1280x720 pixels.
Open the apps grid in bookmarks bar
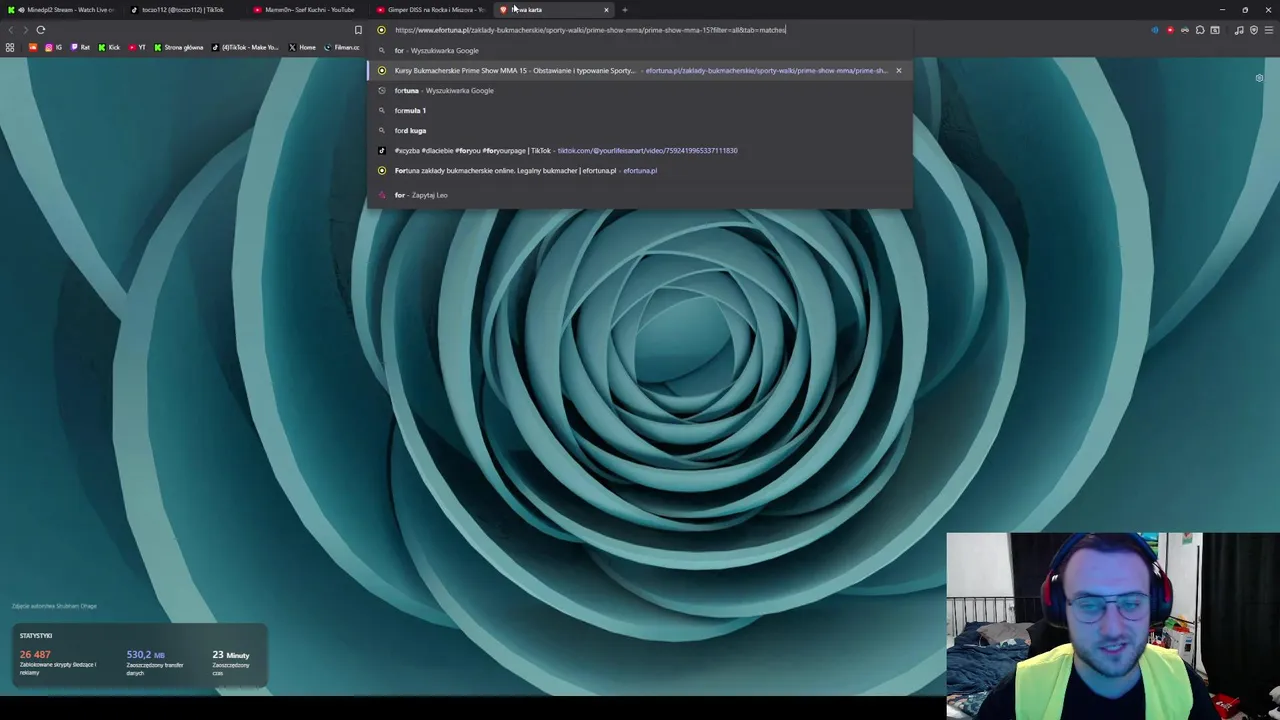pos(10,47)
